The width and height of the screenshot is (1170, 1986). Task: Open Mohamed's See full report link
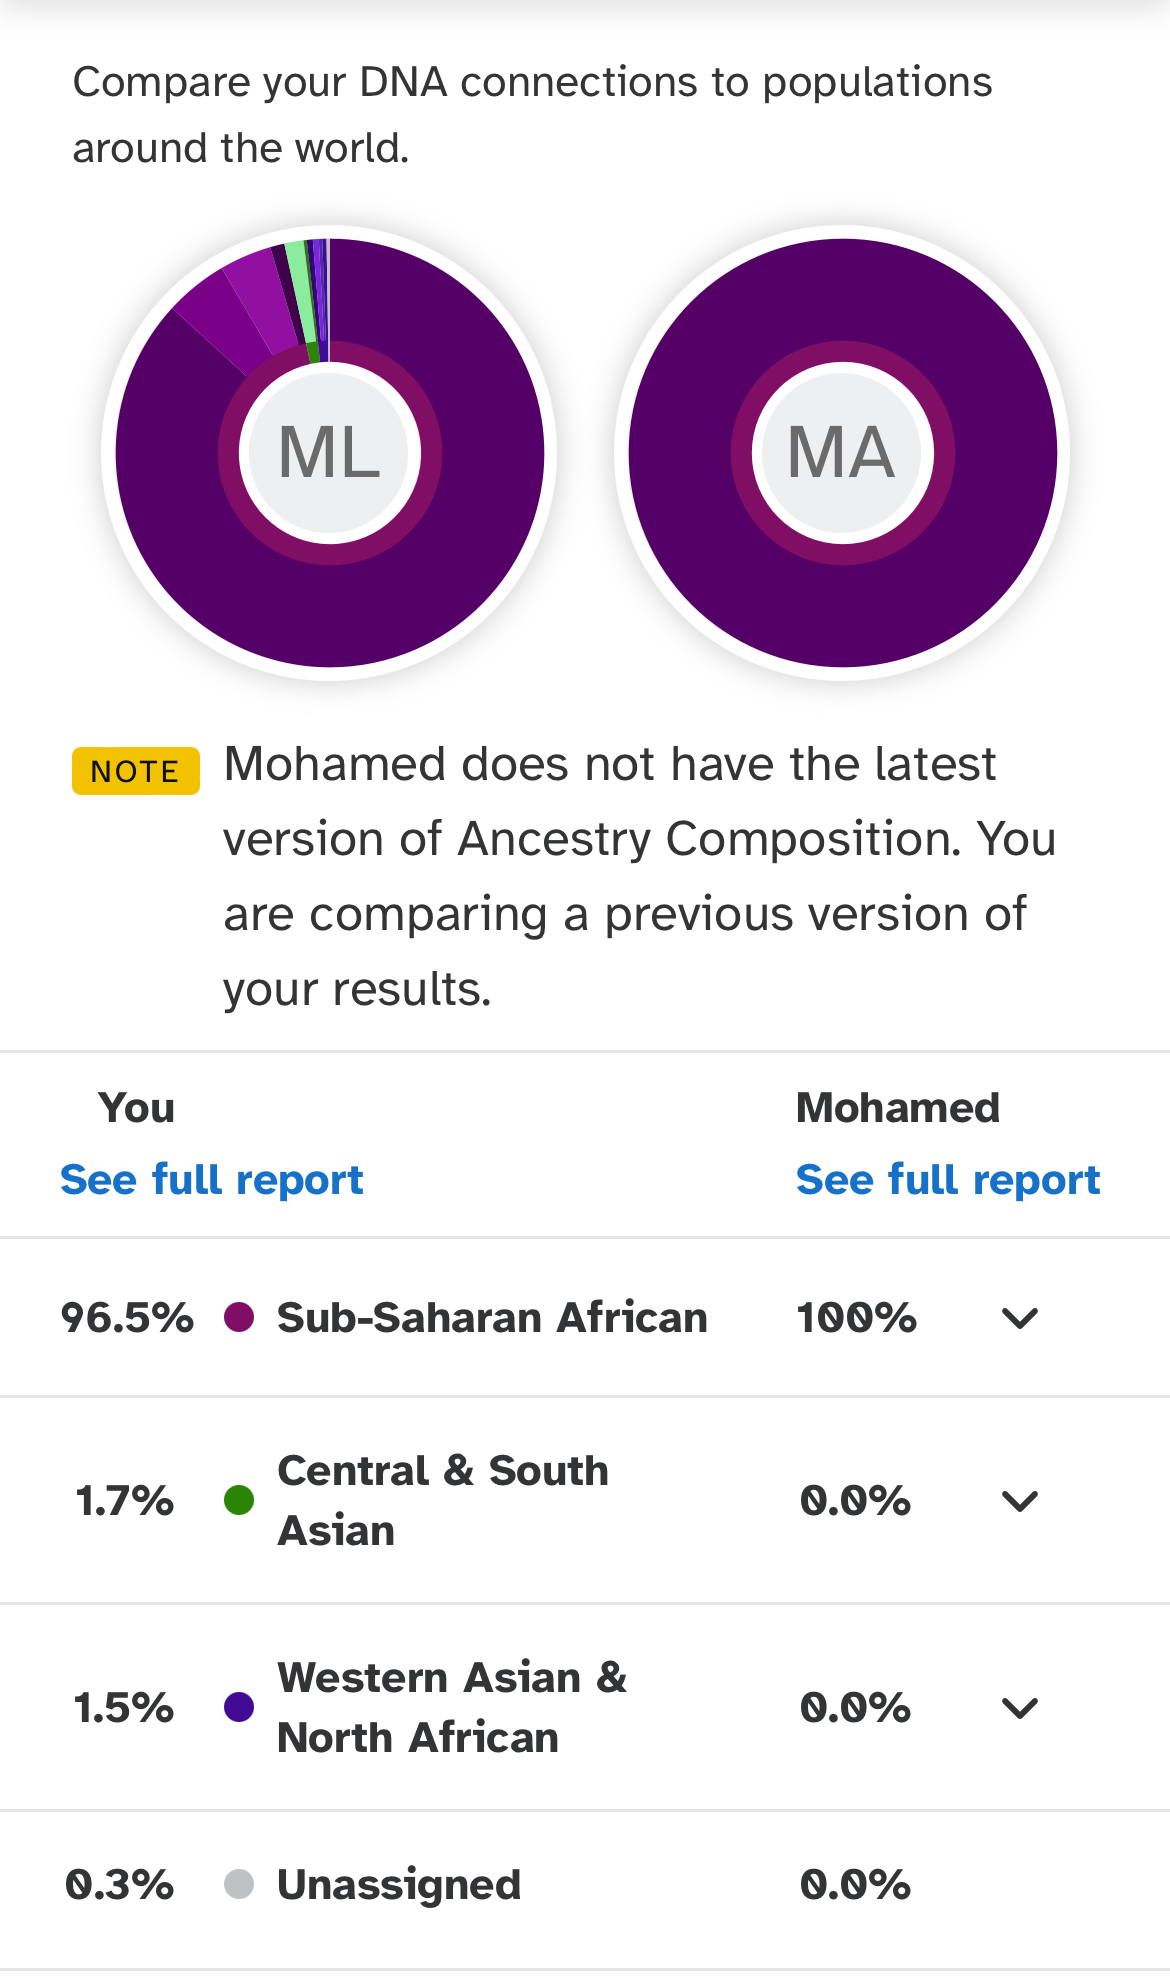[948, 1180]
